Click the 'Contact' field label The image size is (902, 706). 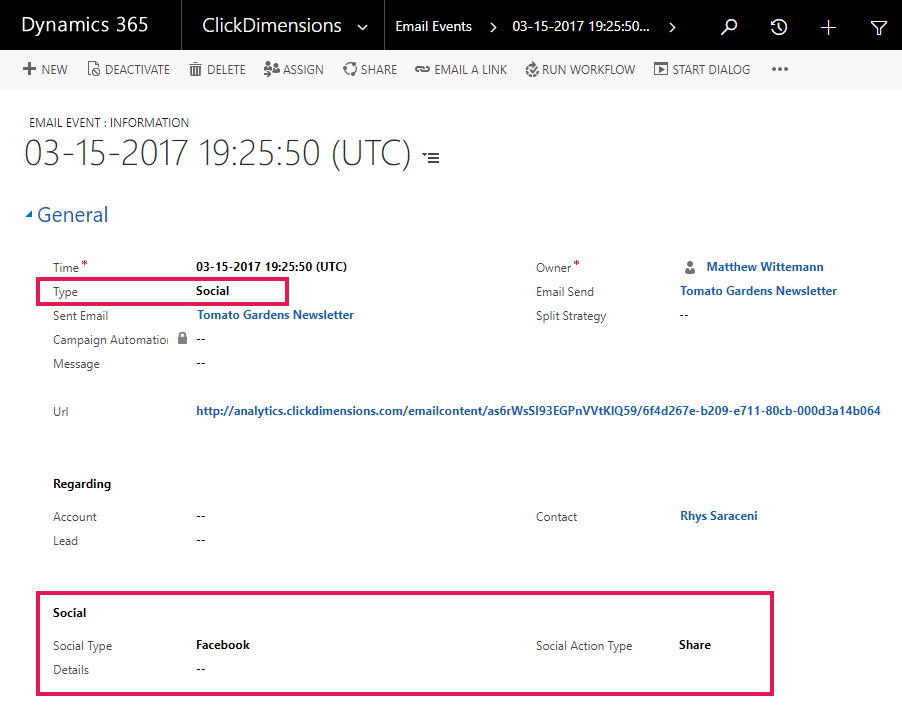pyautogui.click(x=556, y=517)
